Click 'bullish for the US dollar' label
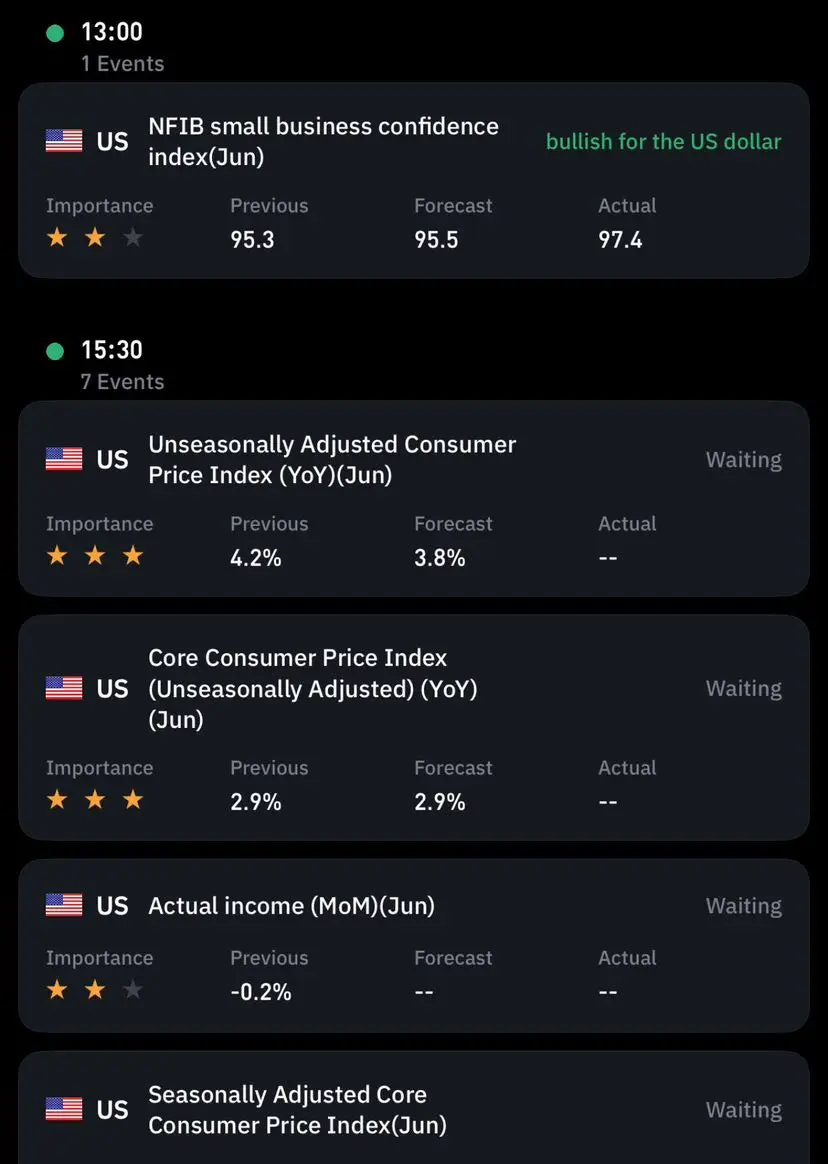The width and height of the screenshot is (828, 1164). [663, 141]
